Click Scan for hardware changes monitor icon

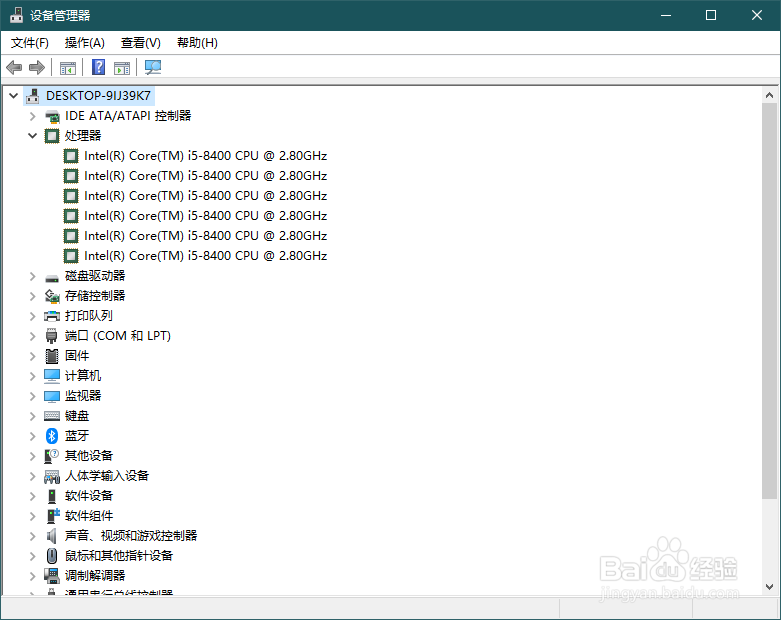coord(153,67)
